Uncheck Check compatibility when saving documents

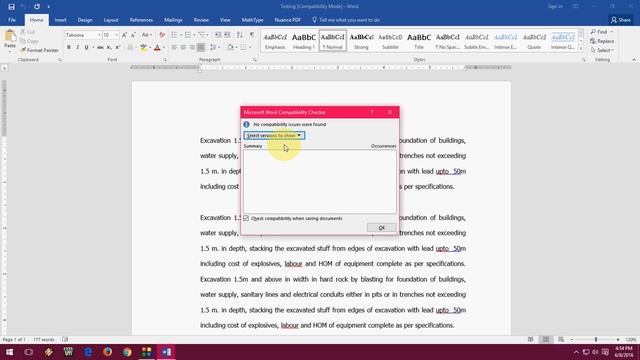(246, 218)
